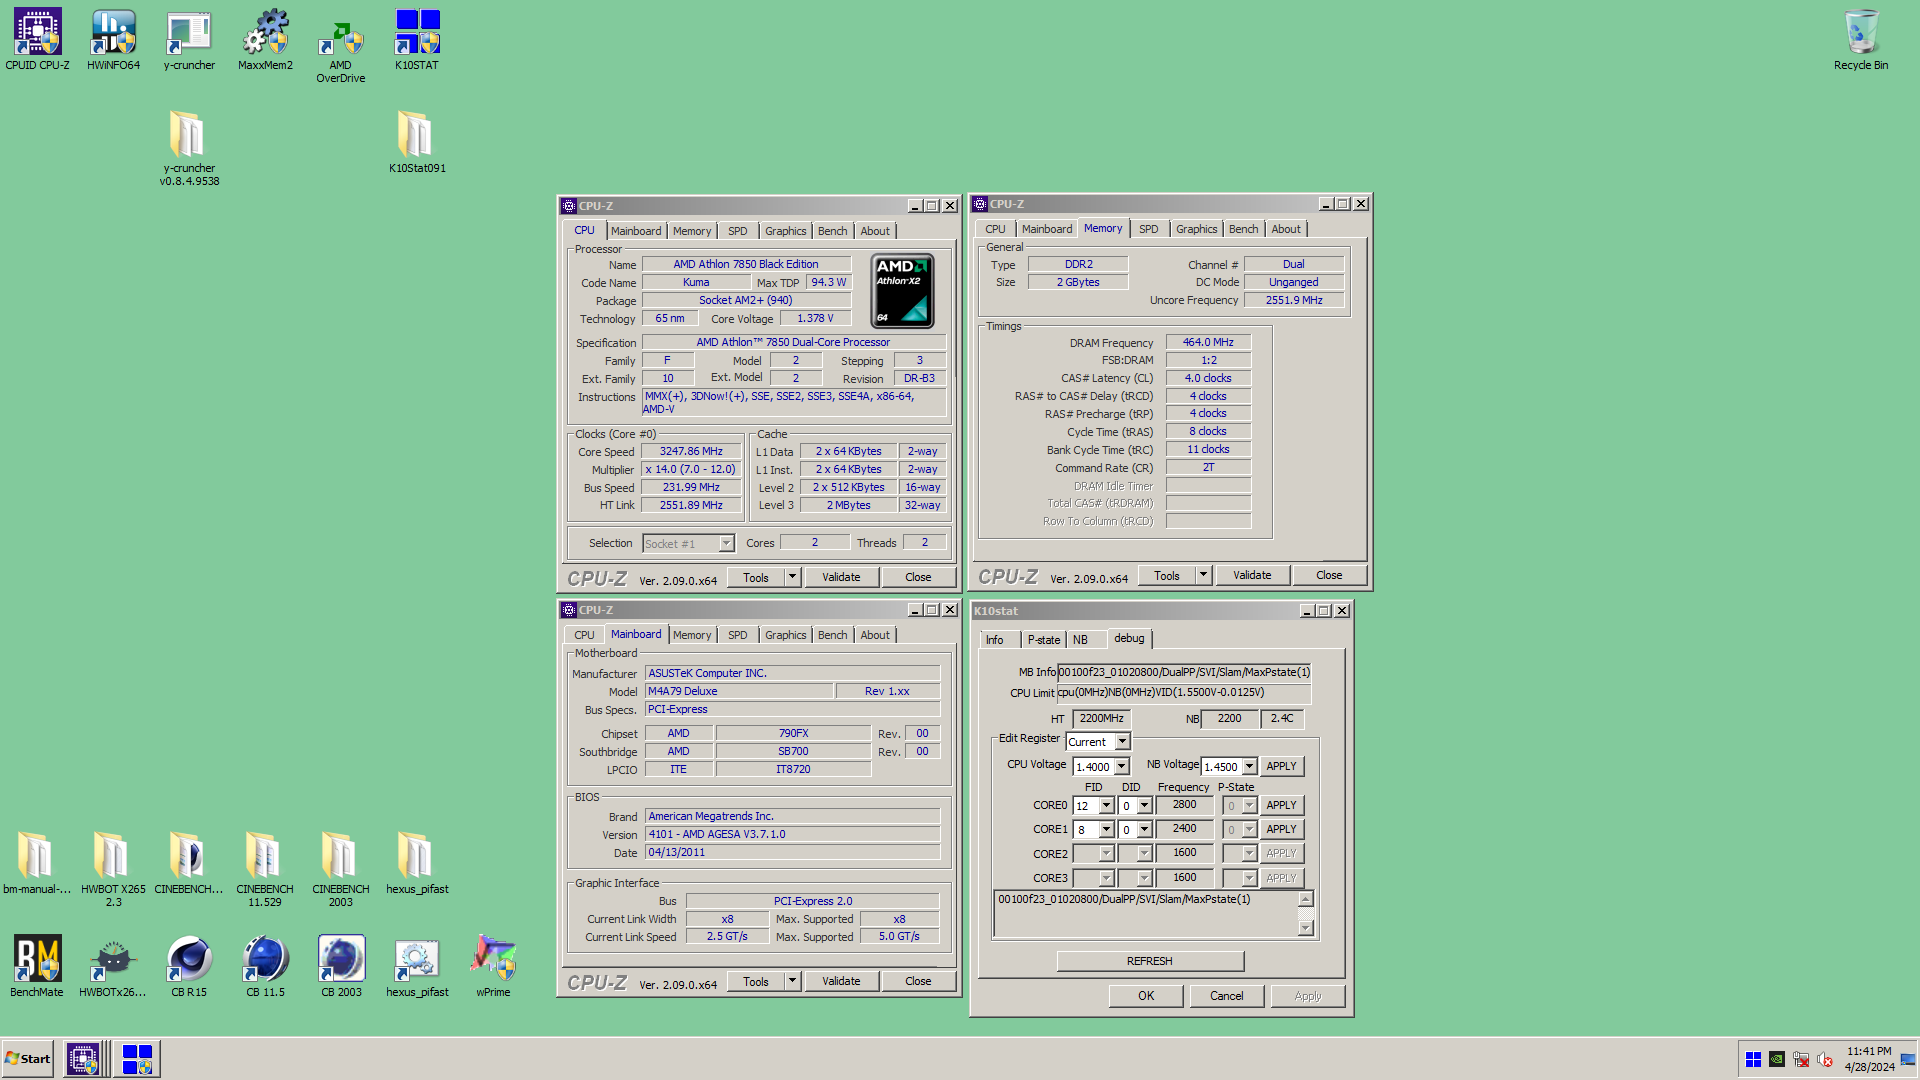Image resolution: width=1920 pixels, height=1080 pixels.
Task: Open Start menu
Action: [28, 1059]
